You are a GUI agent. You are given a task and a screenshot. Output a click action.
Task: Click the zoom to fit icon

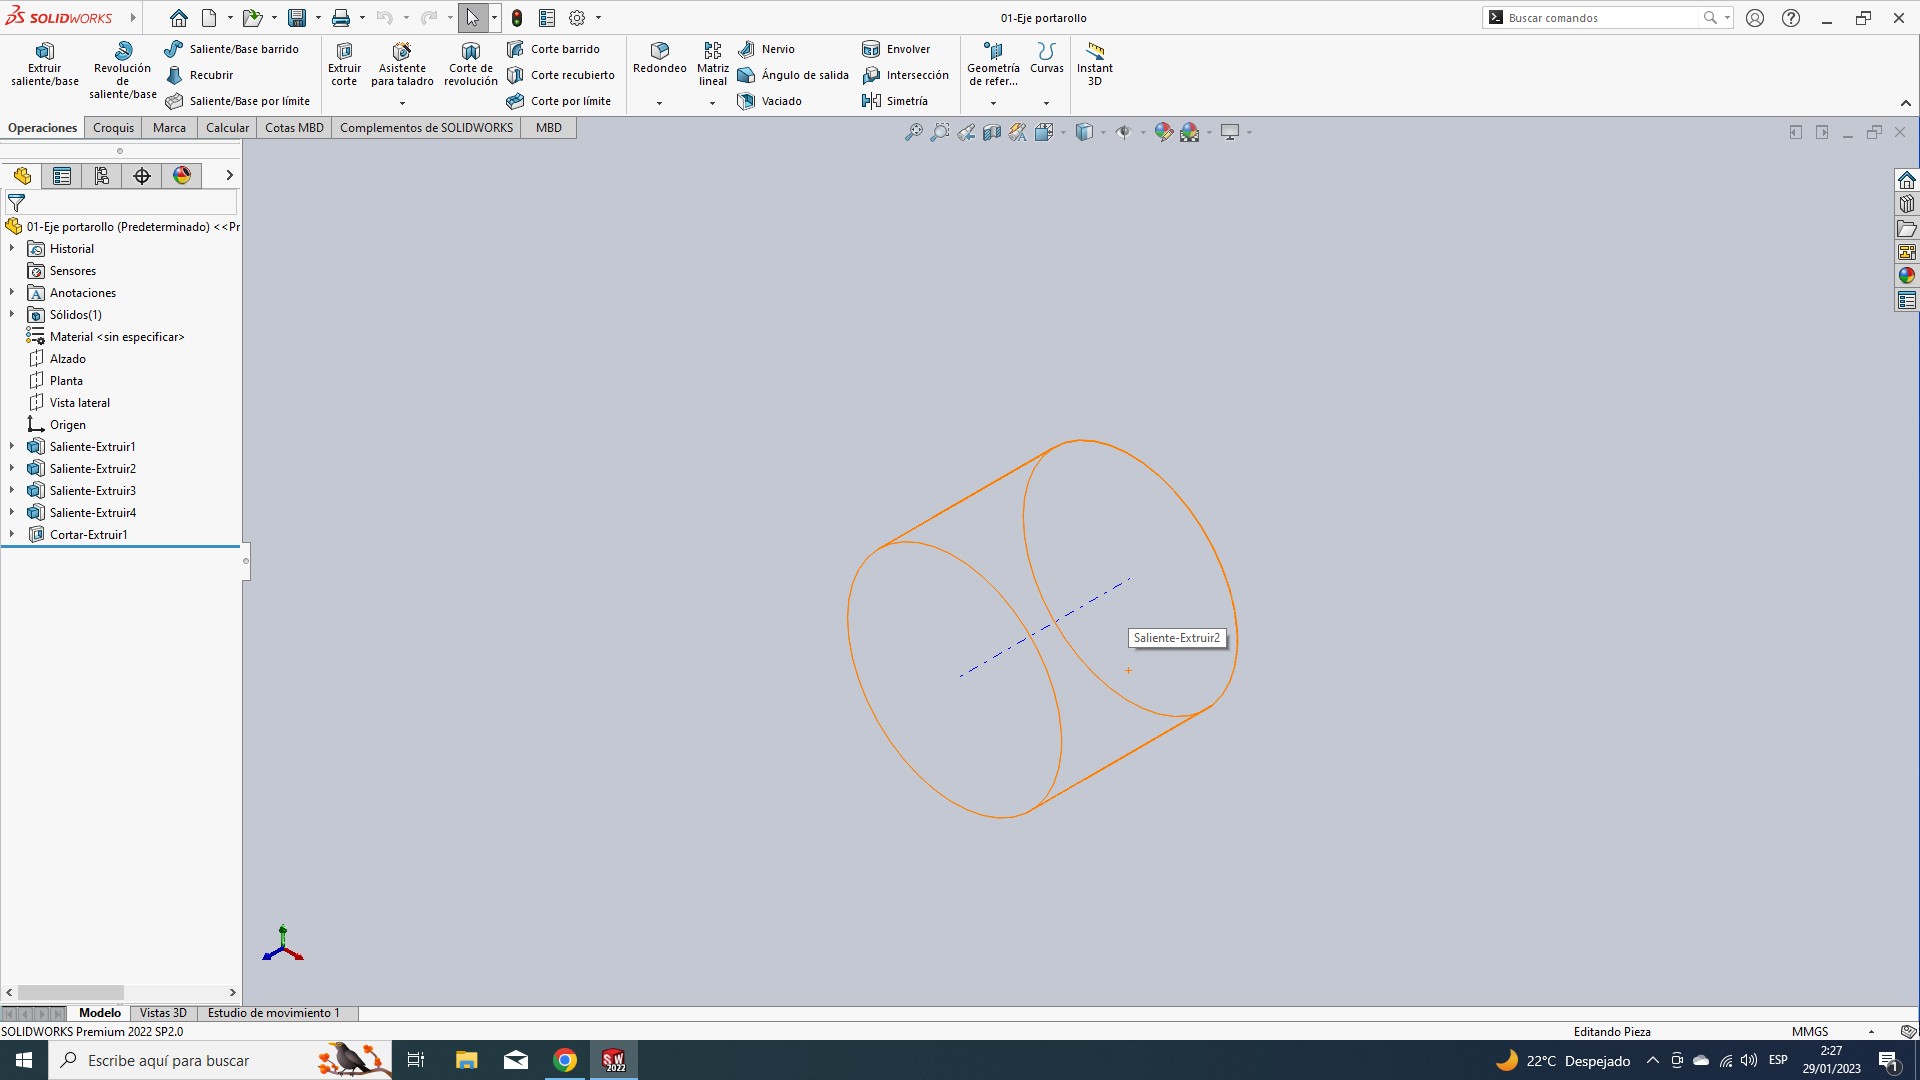coord(913,132)
